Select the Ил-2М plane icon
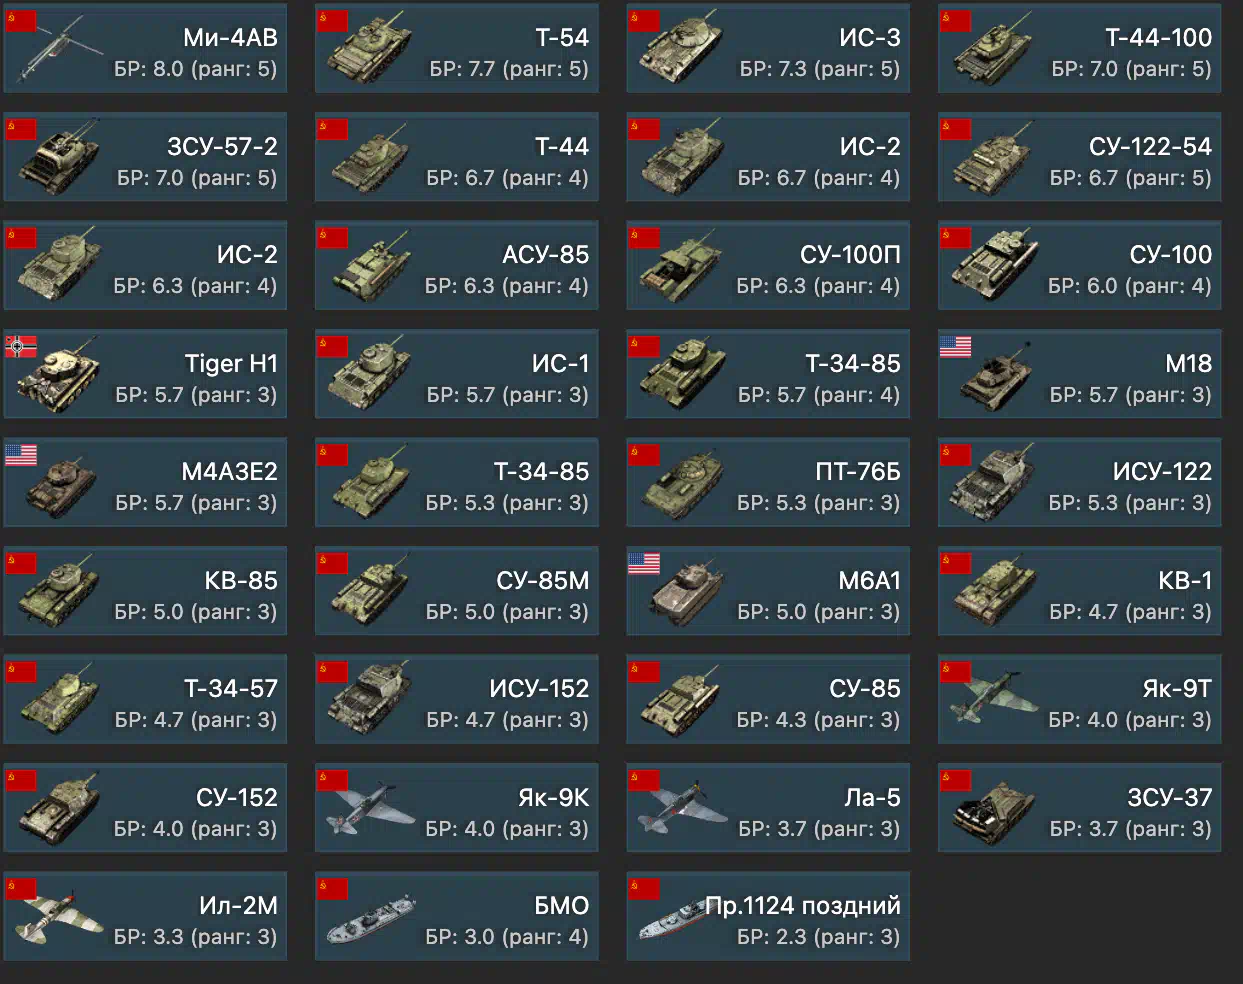The height and width of the screenshot is (984, 1243). 58,915
